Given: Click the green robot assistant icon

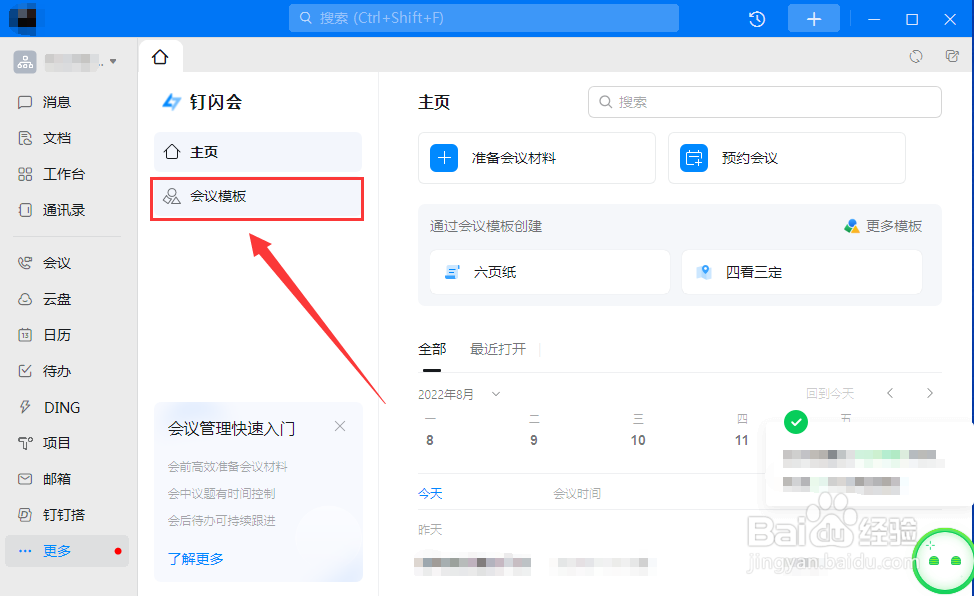Looking at the screenshot, I should click(x=944, y=561).
